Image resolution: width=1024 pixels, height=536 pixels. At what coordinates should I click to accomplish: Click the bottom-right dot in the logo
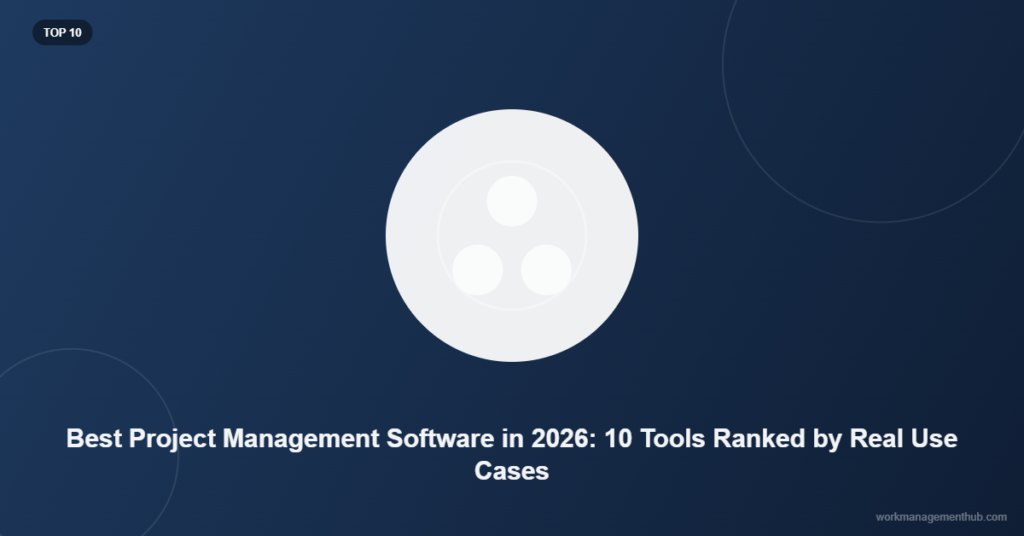(547, 270)
